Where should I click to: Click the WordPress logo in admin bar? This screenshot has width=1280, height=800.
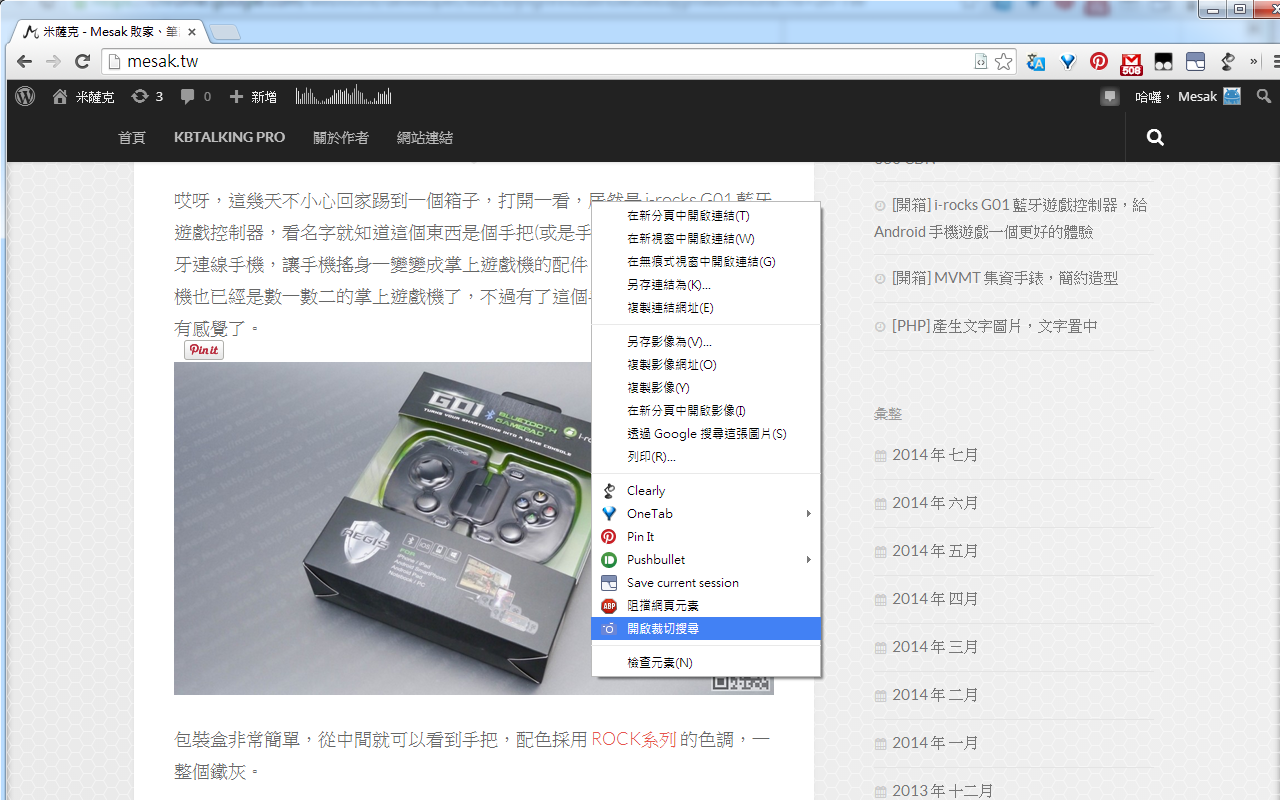tap(25, 97)
